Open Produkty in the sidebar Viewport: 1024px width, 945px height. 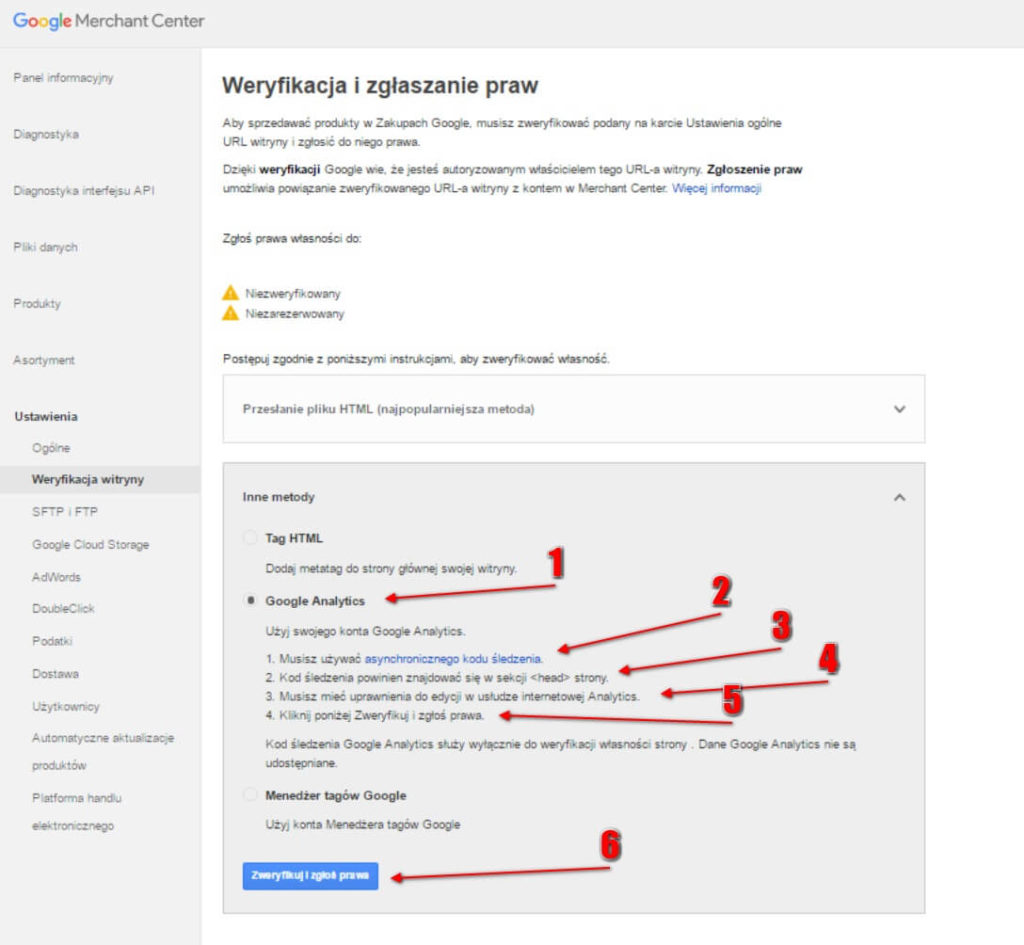pos(37,304)
